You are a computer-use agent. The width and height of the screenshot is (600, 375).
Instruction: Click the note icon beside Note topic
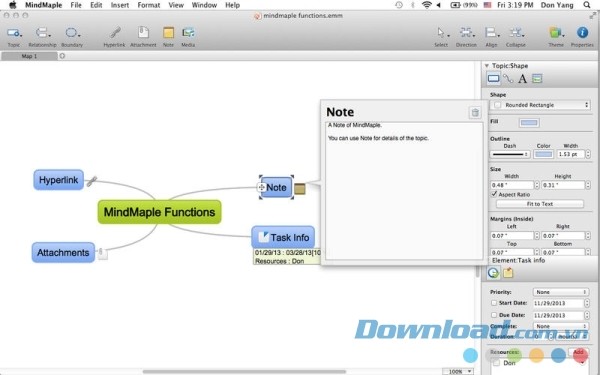point(300,189)
